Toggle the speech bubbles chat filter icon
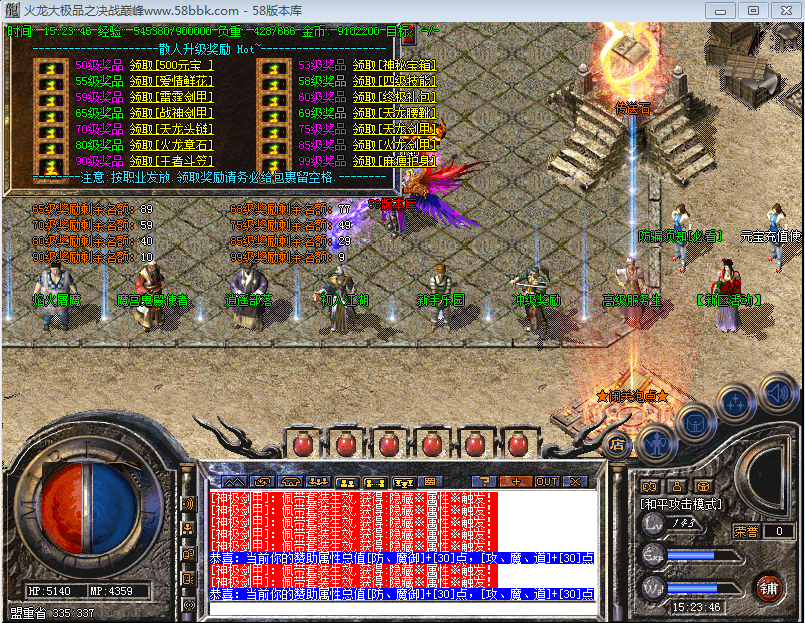The image size is (805, 623). coord(188,554)
